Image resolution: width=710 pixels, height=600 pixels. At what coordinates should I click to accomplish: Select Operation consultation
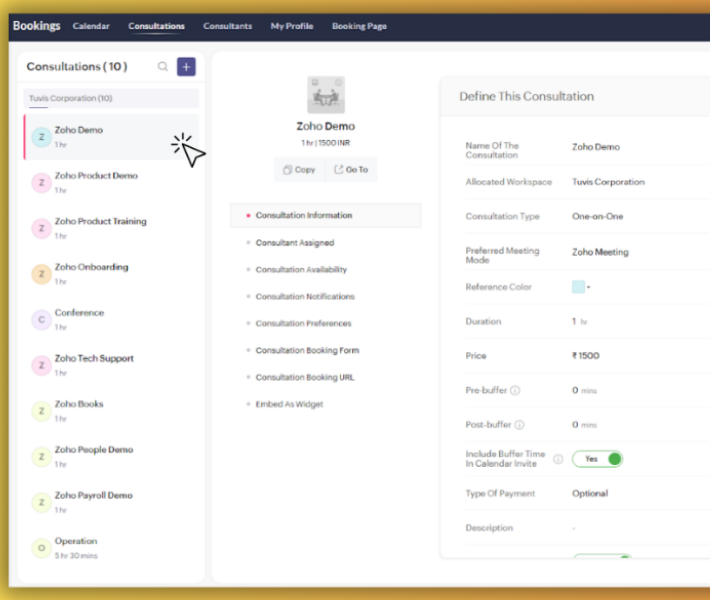coord(111,548)
